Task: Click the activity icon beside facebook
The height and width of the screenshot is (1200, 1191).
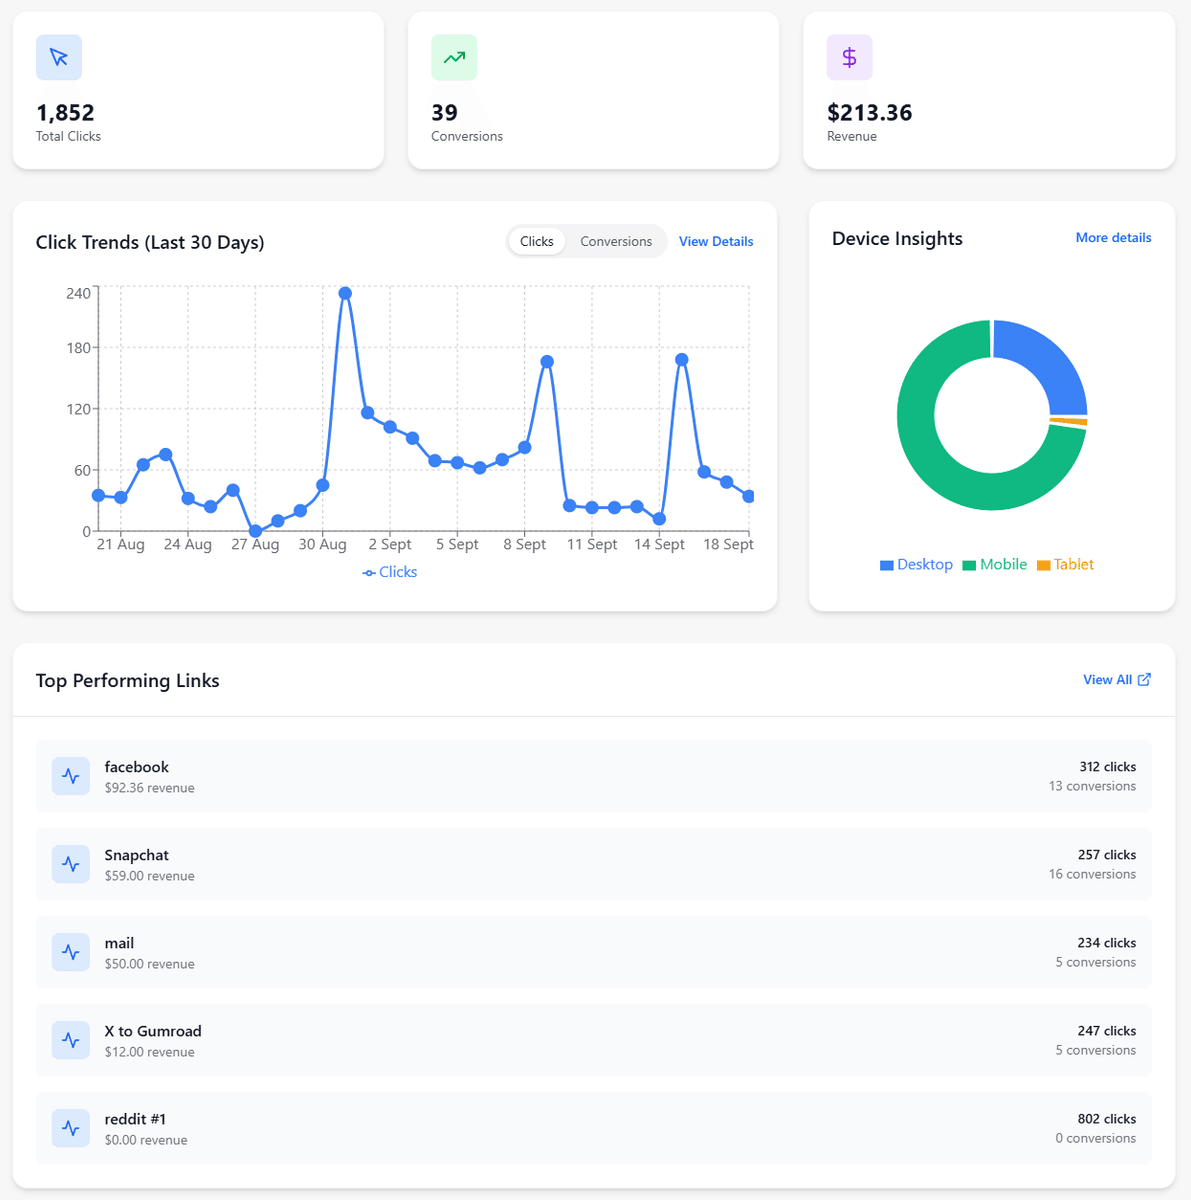Action: (71, 776)
